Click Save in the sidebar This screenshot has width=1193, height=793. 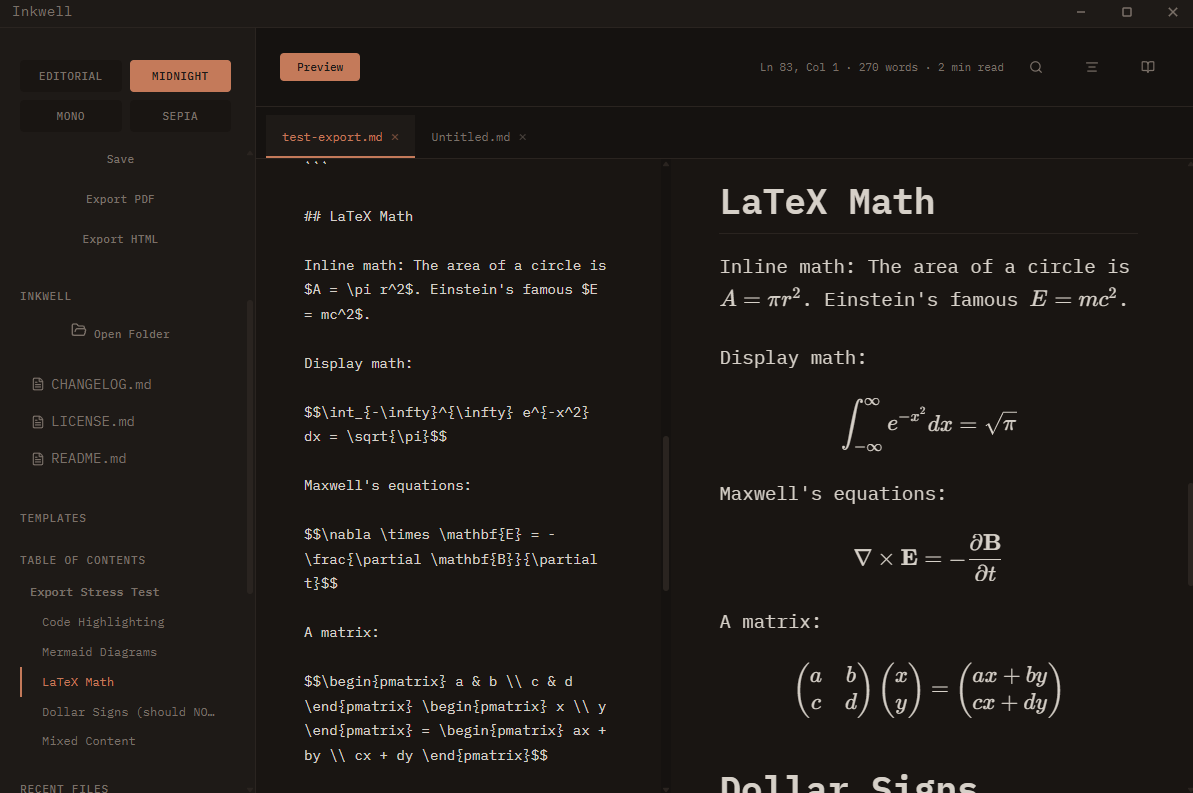point(120,159)
